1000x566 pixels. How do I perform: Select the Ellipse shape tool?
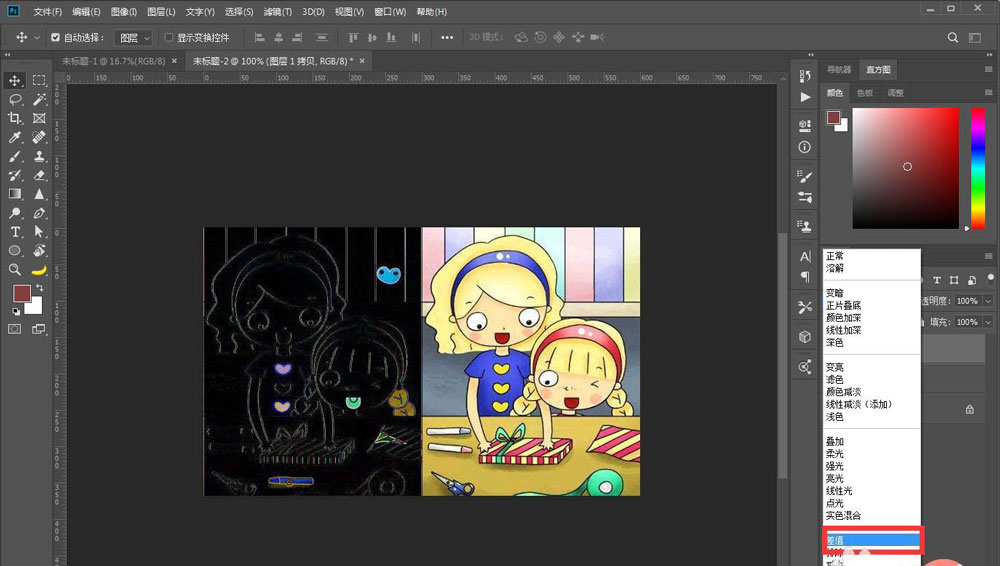15,251
